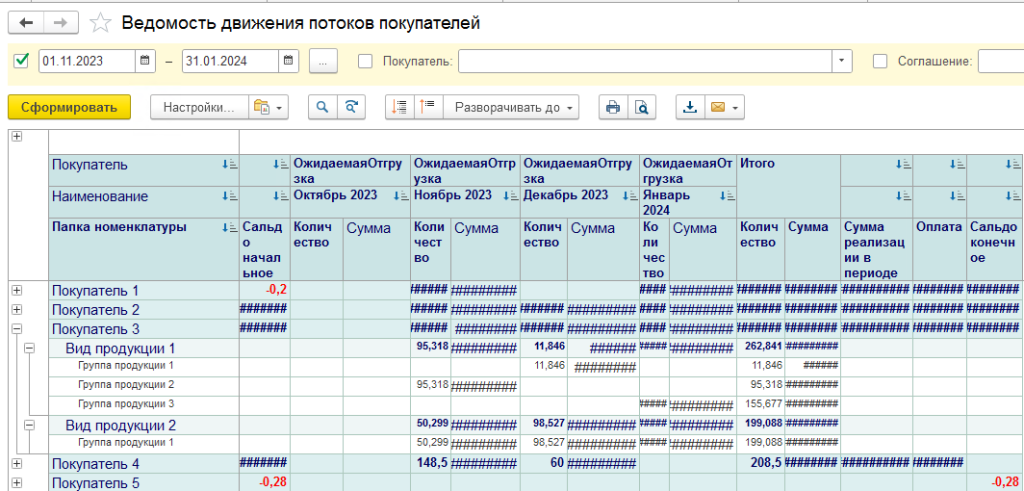Click the Оплата column header
1024x491 pixels.
coord(939,249)
